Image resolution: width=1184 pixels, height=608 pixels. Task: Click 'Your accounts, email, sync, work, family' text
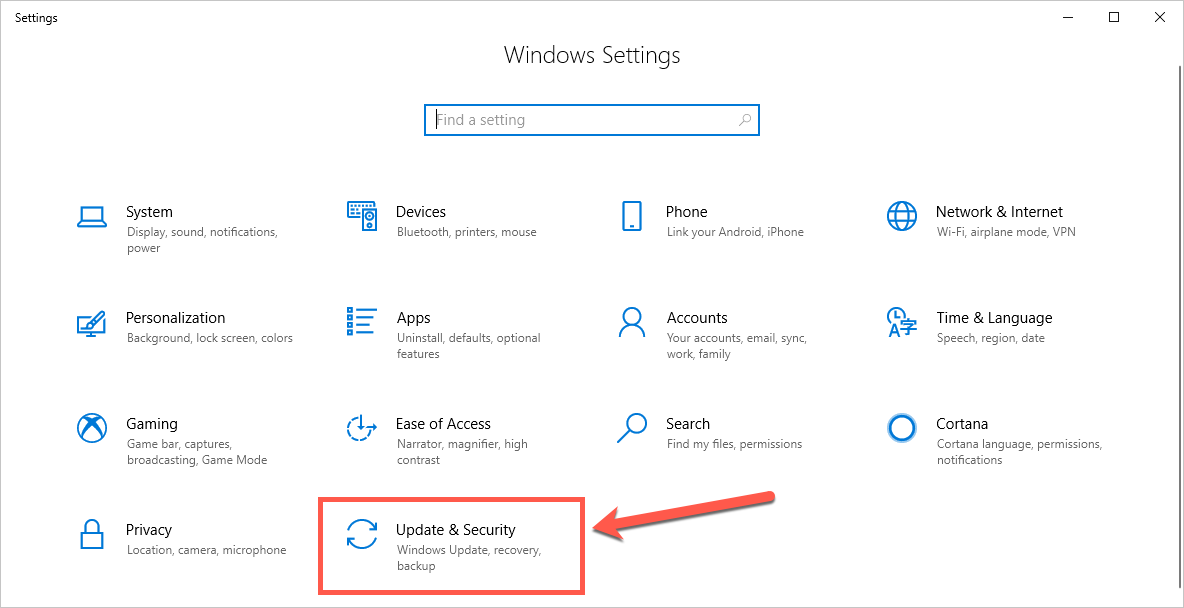pos(737,346)
